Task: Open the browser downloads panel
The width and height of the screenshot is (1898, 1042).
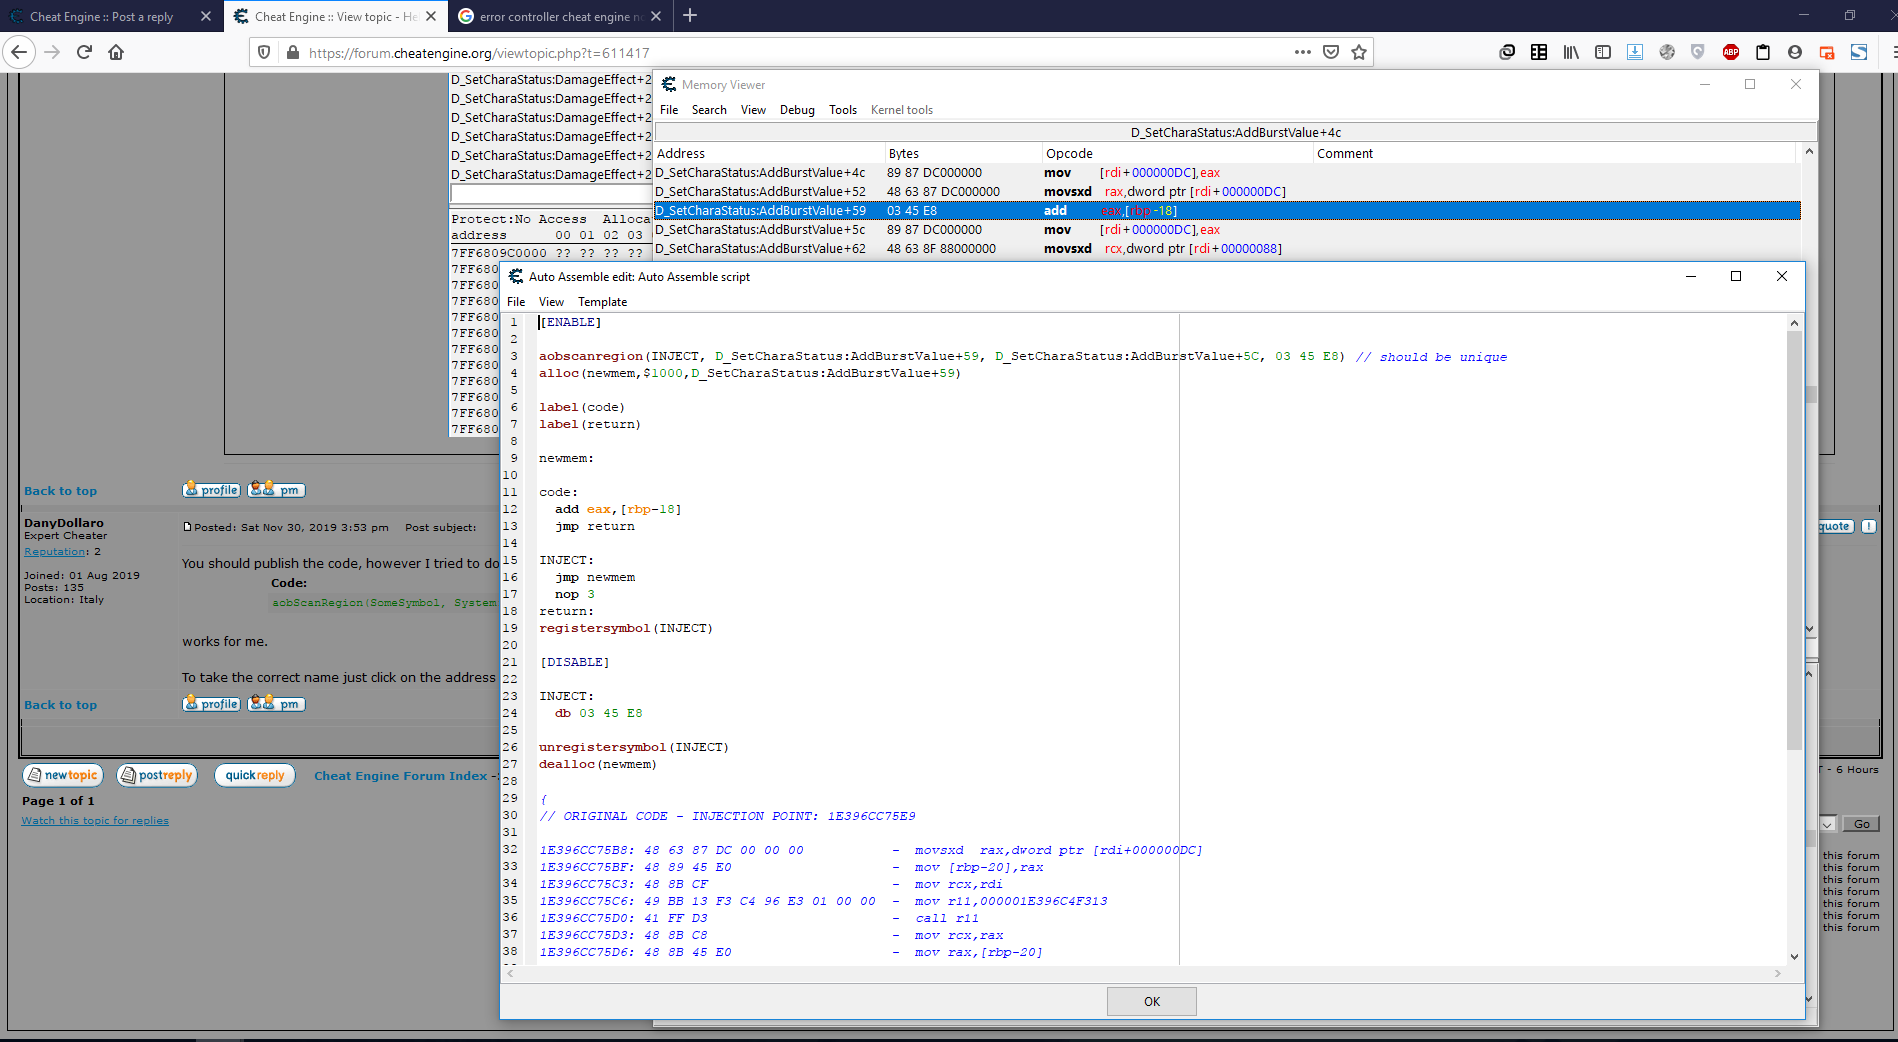Action: [1635, 52]
